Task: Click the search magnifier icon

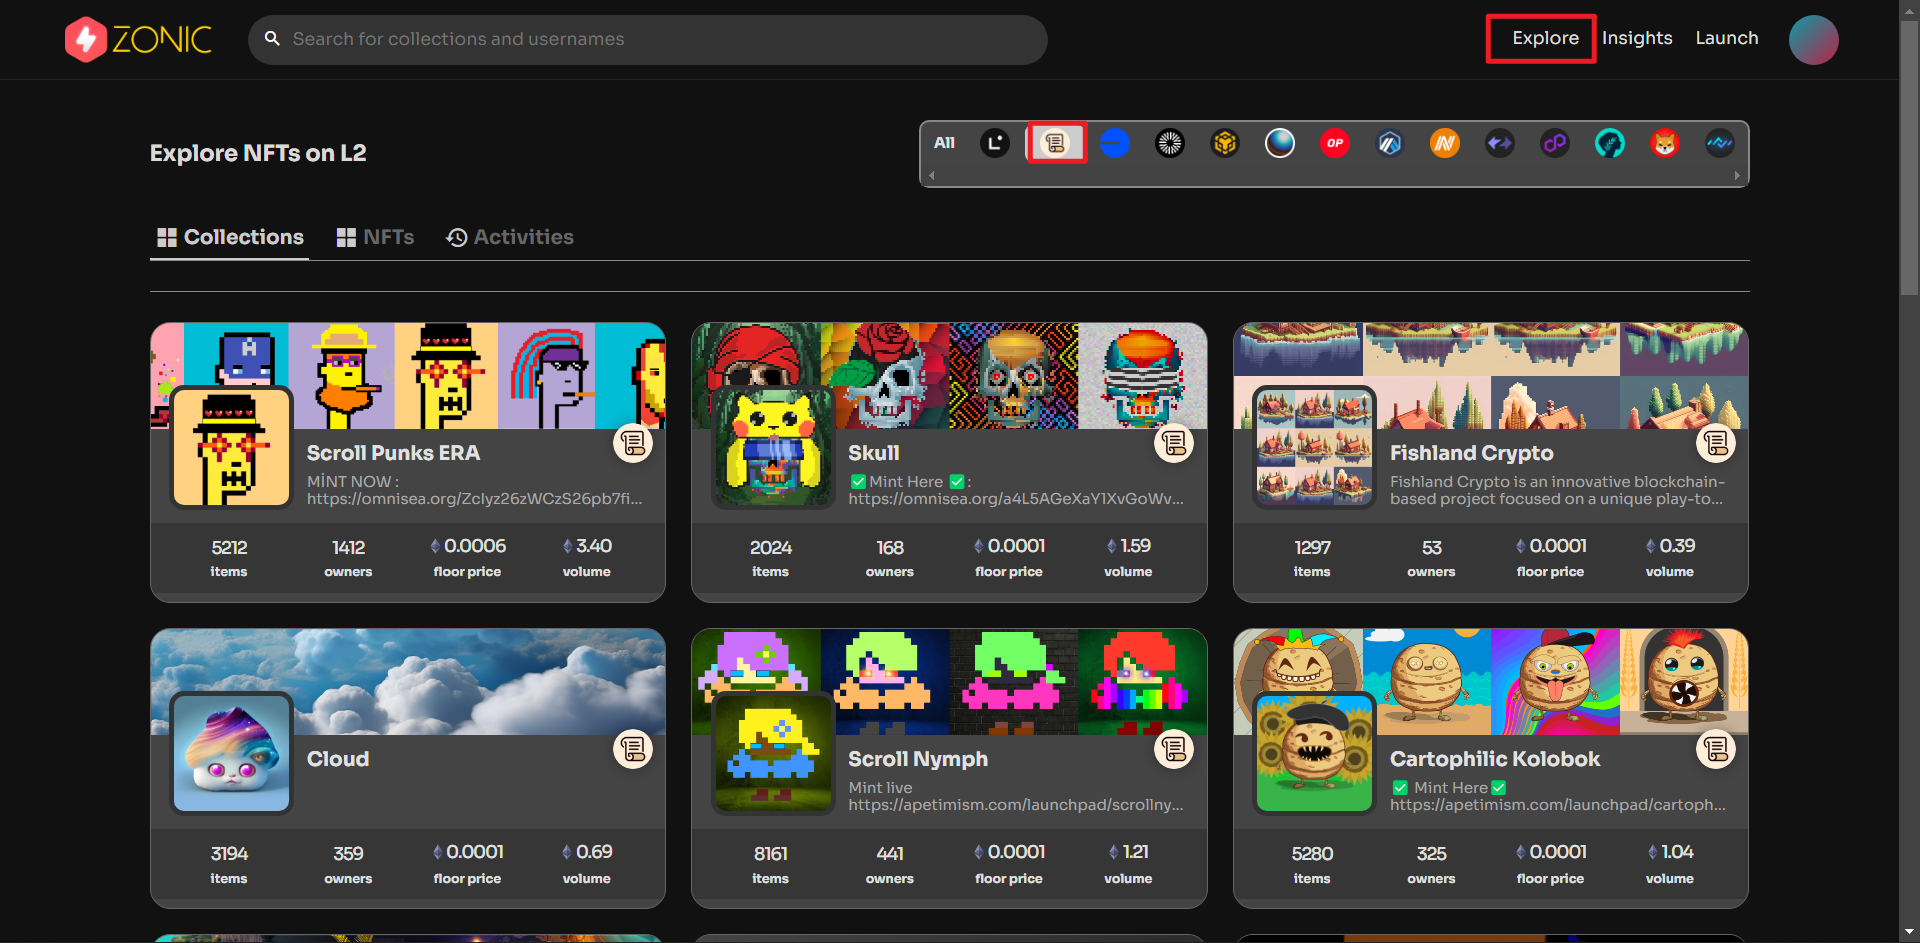Action: (x=272, y=39)
